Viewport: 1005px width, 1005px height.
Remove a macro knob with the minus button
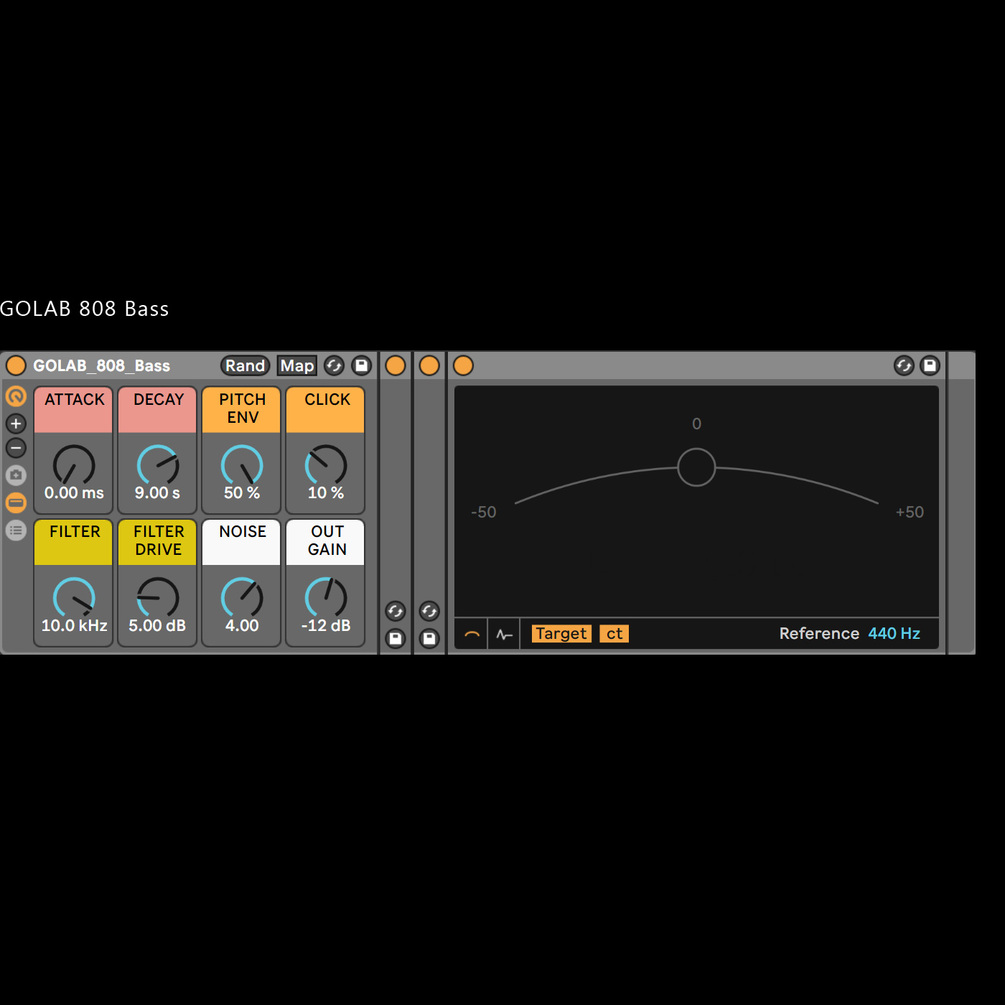click(x=16, y=448)
